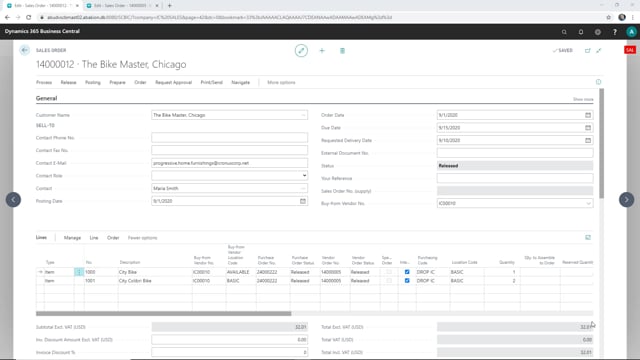
Task: Go to previous record arrow
Action: pos(13,200)
